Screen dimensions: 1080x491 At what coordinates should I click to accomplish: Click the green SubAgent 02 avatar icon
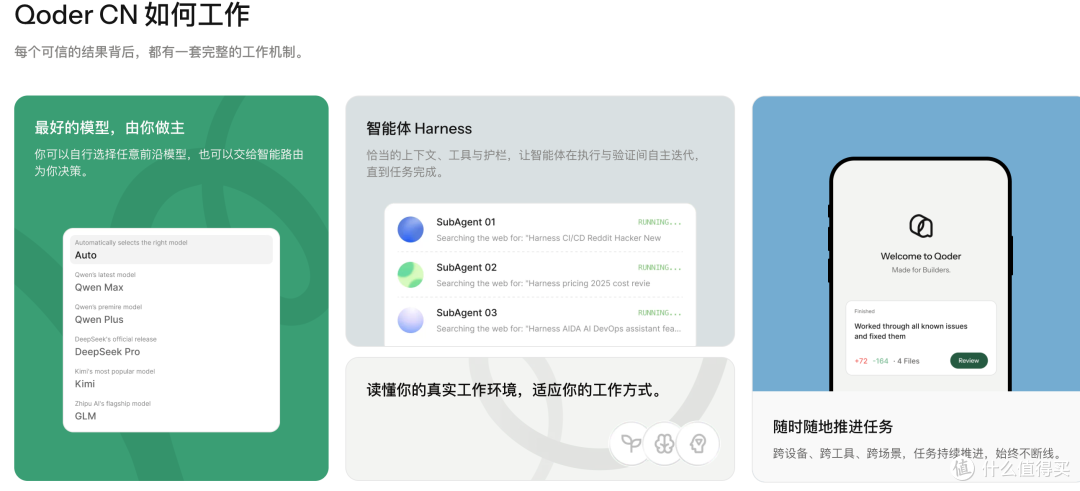(x=411, y=275)
